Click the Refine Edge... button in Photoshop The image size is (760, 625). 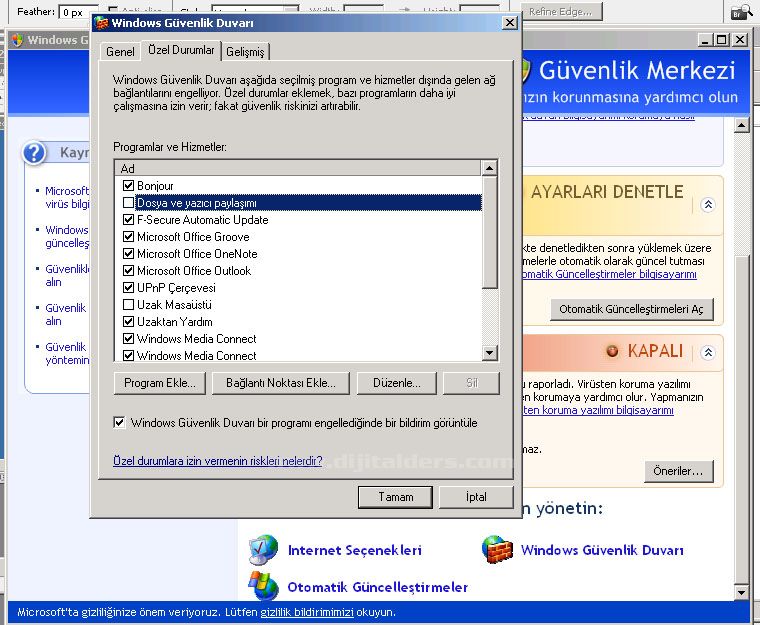click(561, 12)
